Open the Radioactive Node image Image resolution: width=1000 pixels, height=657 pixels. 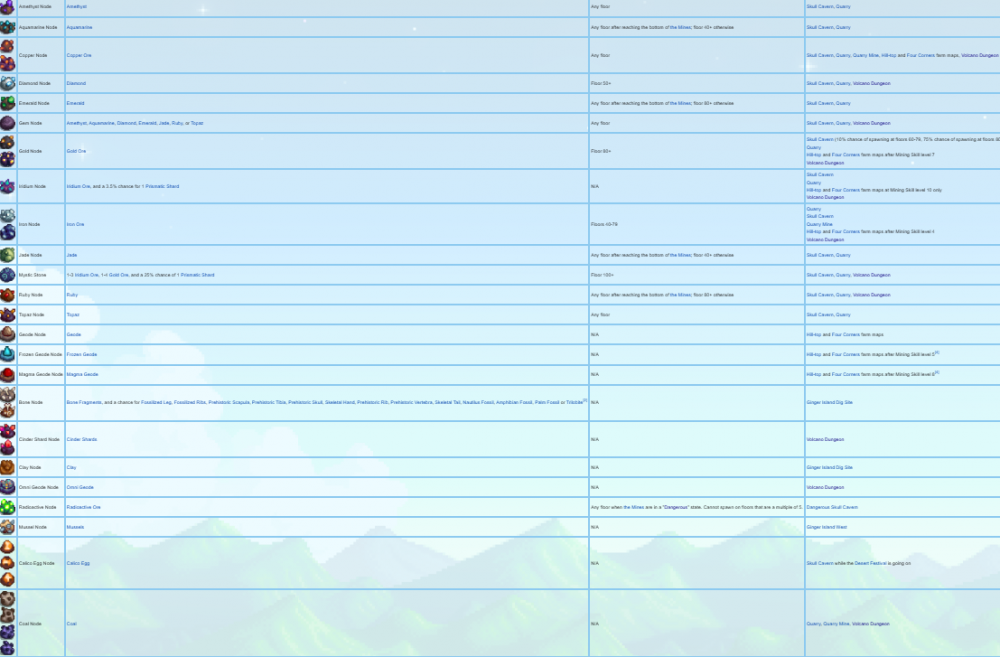[x=8, y=507]
